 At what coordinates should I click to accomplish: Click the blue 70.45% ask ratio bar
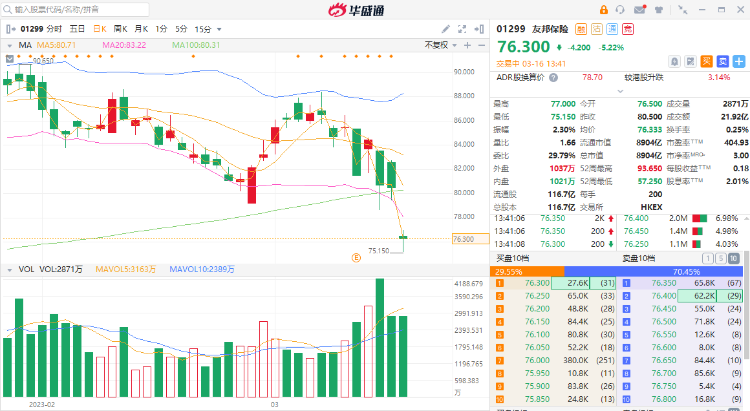coord(653,271)
